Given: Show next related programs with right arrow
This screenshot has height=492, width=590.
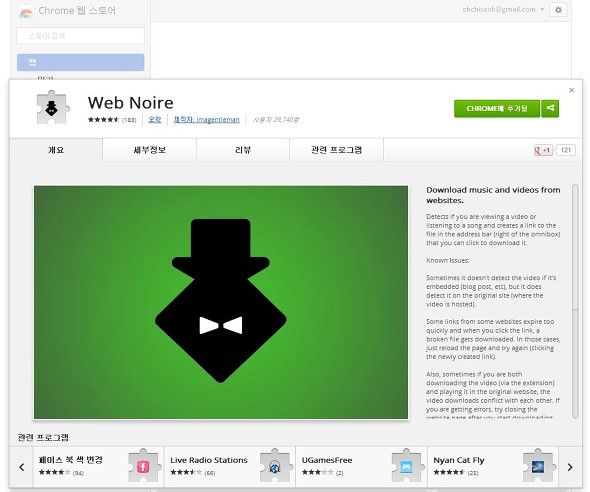Looking at the screenshot, I should 570,467.
